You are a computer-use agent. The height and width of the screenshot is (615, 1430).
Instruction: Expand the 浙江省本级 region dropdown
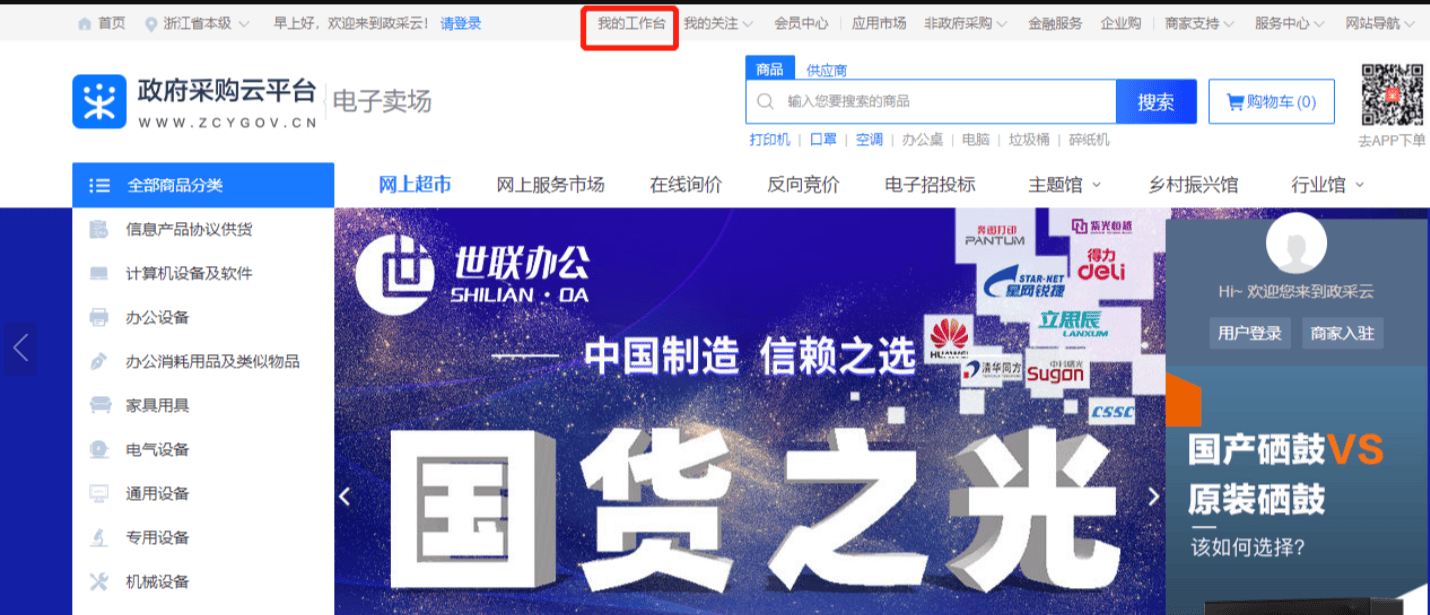click(x=244, y=24)
